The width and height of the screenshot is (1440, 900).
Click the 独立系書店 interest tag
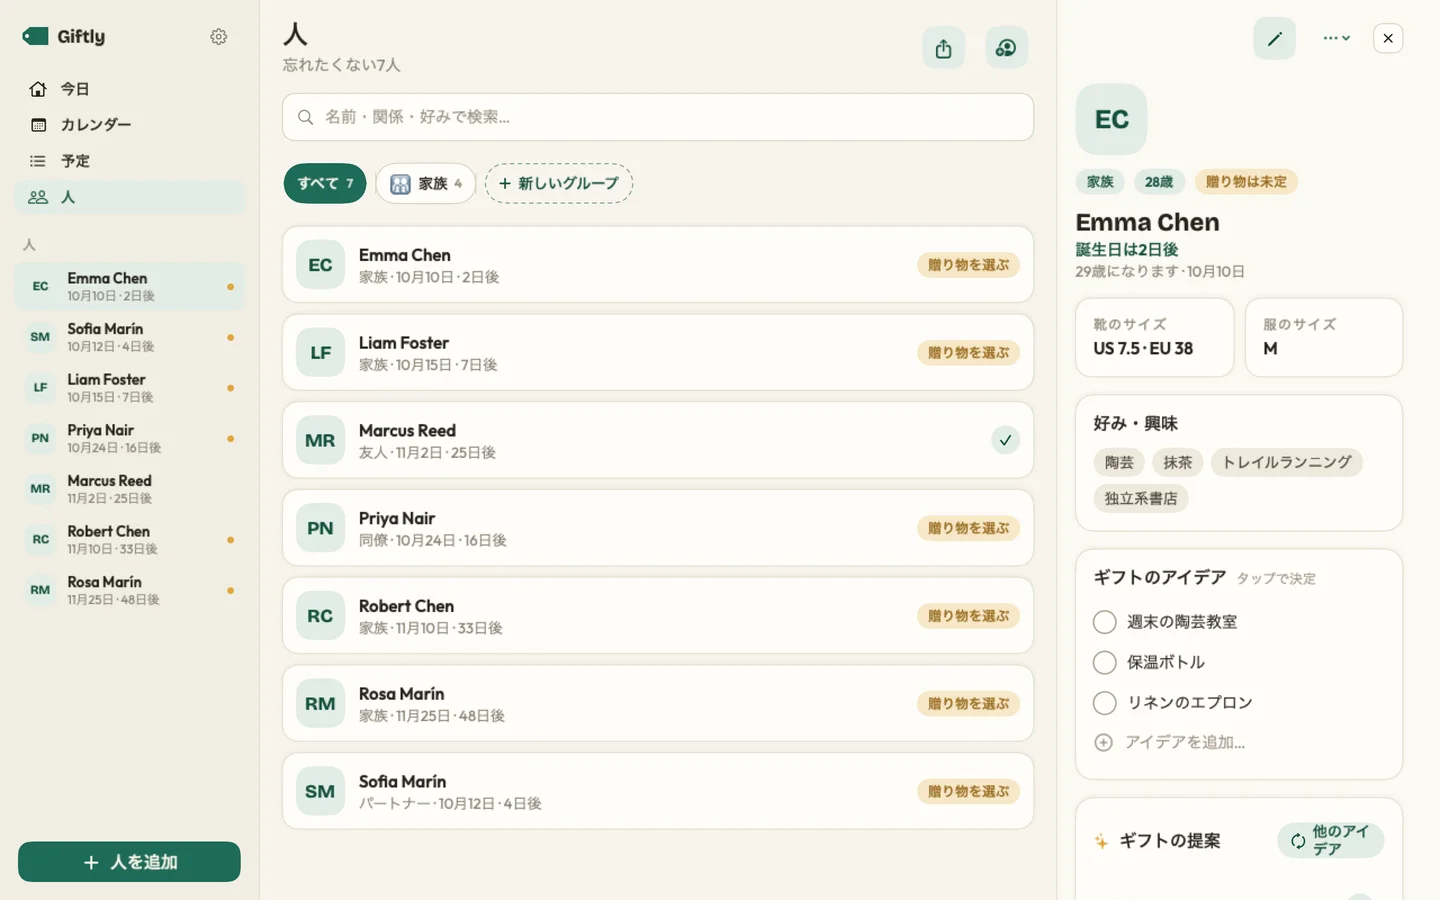tap(1140, 498)
